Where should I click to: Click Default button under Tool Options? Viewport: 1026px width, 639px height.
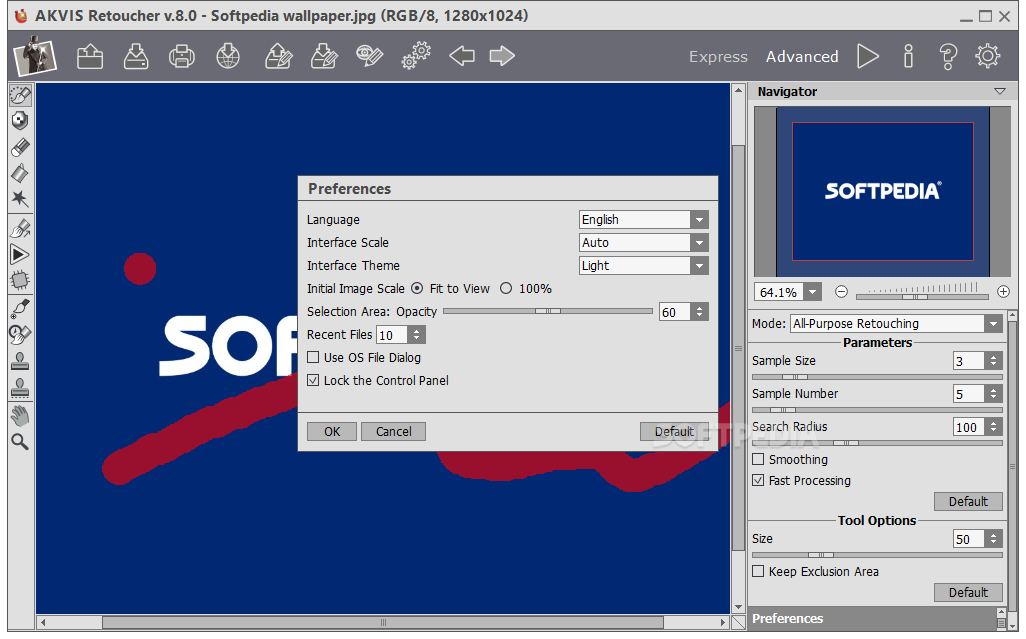click(x=968, y=592)
